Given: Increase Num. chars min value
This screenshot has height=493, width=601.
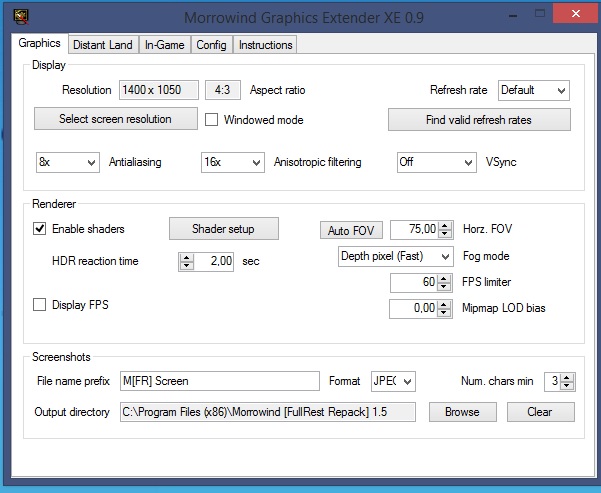Looking at the screenshot, I should tap(567, 378).
